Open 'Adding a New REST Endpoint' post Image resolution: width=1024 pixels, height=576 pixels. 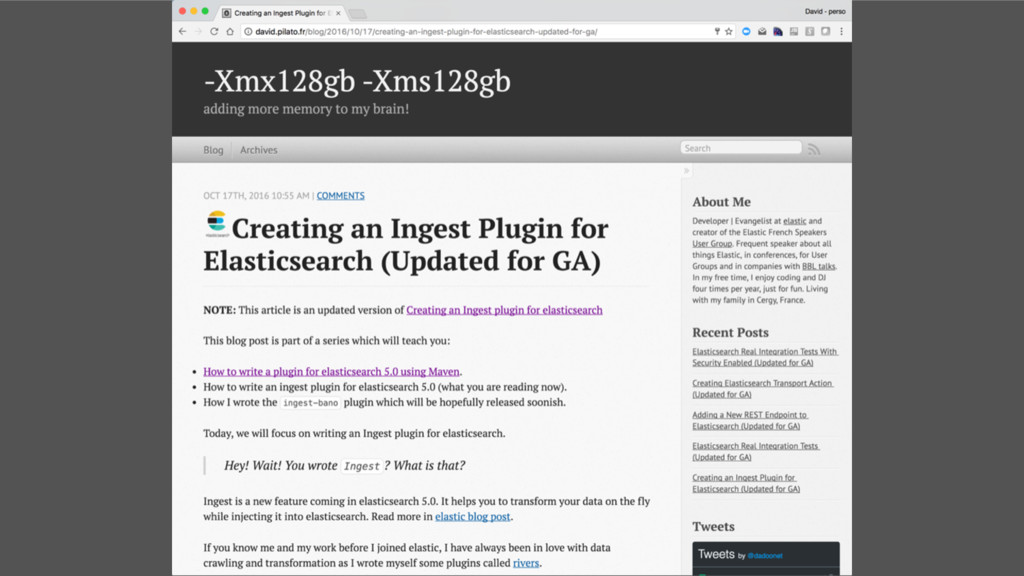pos(750,420)
